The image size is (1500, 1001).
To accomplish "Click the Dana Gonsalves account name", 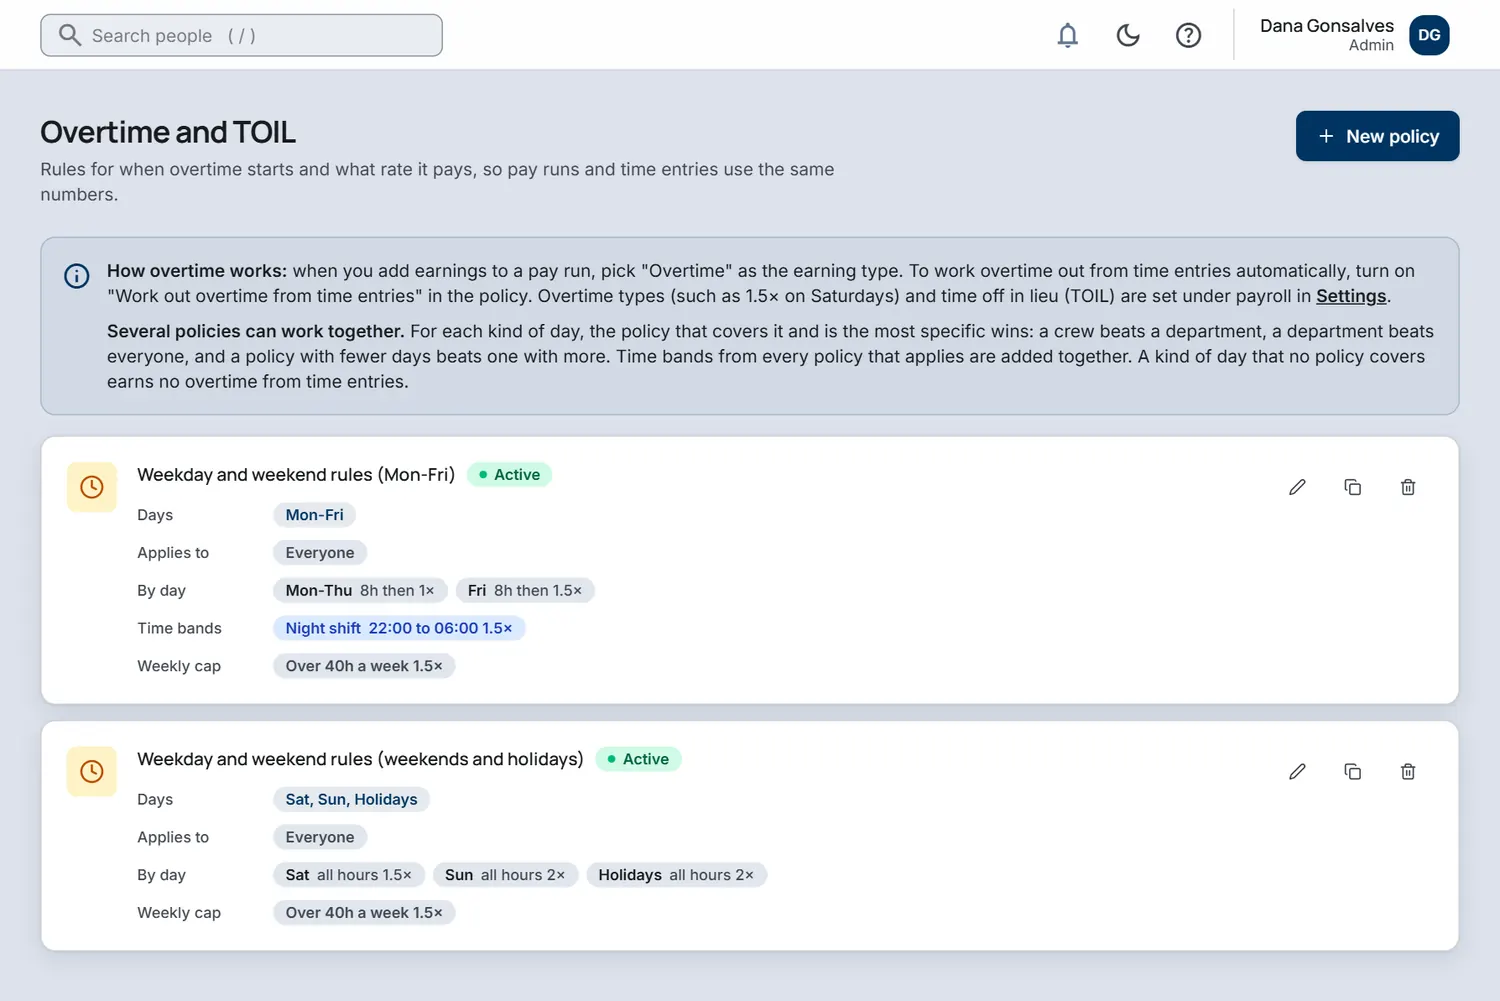I will pyautogui.click(x=1326, y=26).
